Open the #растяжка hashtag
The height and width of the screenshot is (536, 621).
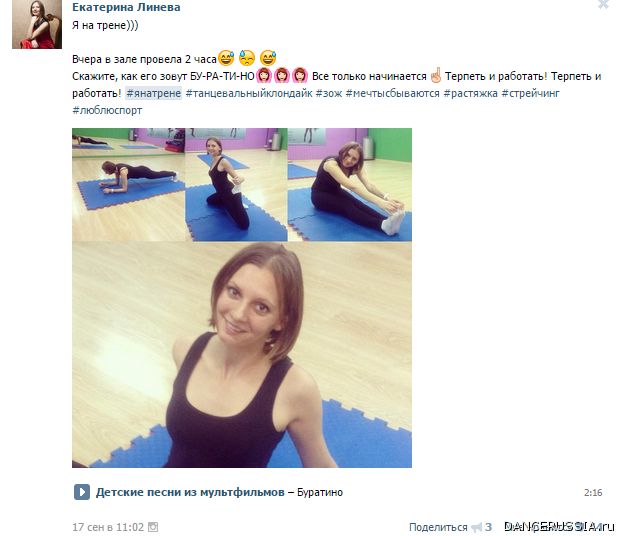coord(471,93)
